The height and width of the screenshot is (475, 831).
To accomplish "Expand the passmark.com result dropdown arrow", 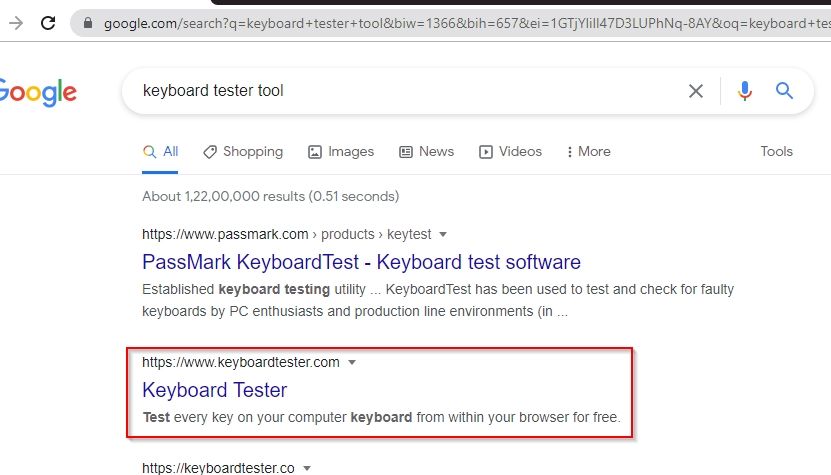I will (x=443, y=234).
